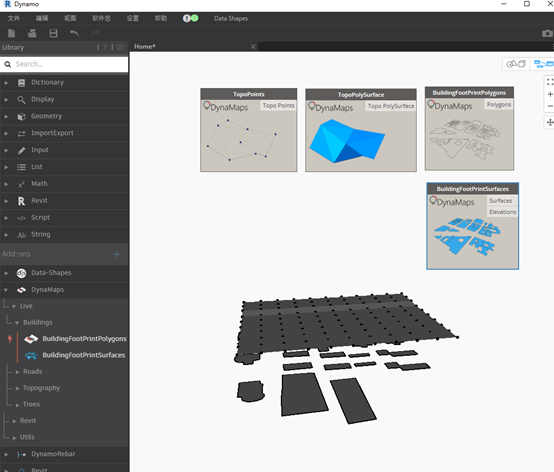Switch to graph view navigation
Viewport: 554px width, 472px height.
pos(544,64)
